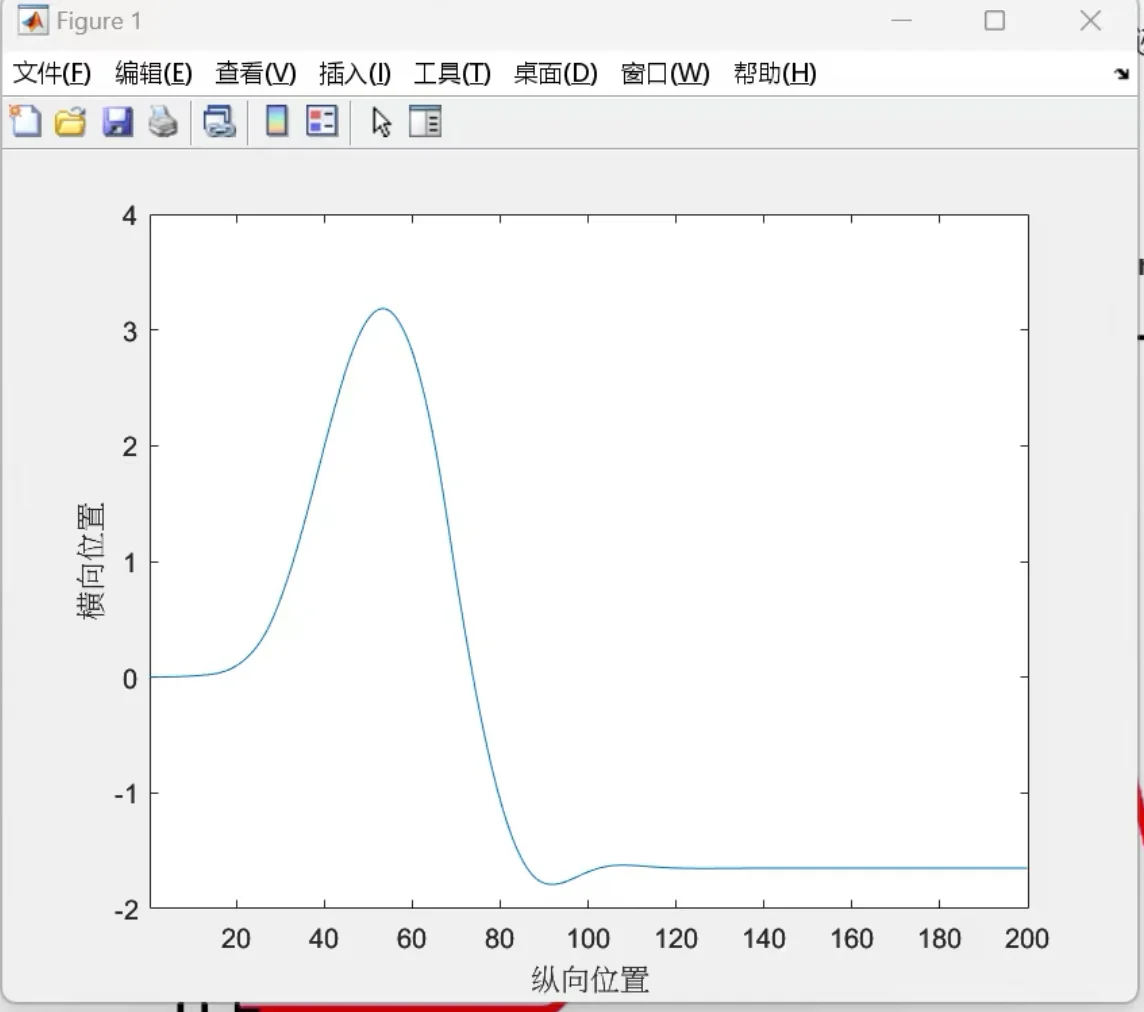Click the Link Plot toolbar icon
The width and height of the screenshot is (1144, 1012).
219,122
